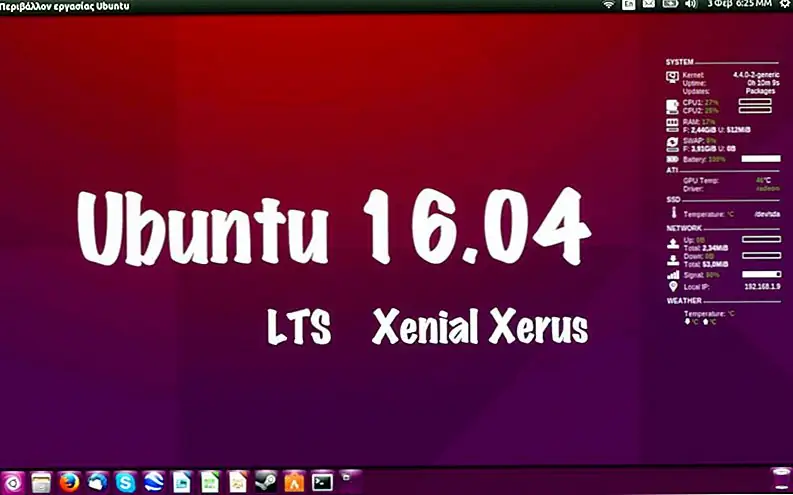This screenshot has width=793, height=495.
Task: Open Thunderbird mail from the dock
Action: (x=97, y=482)
